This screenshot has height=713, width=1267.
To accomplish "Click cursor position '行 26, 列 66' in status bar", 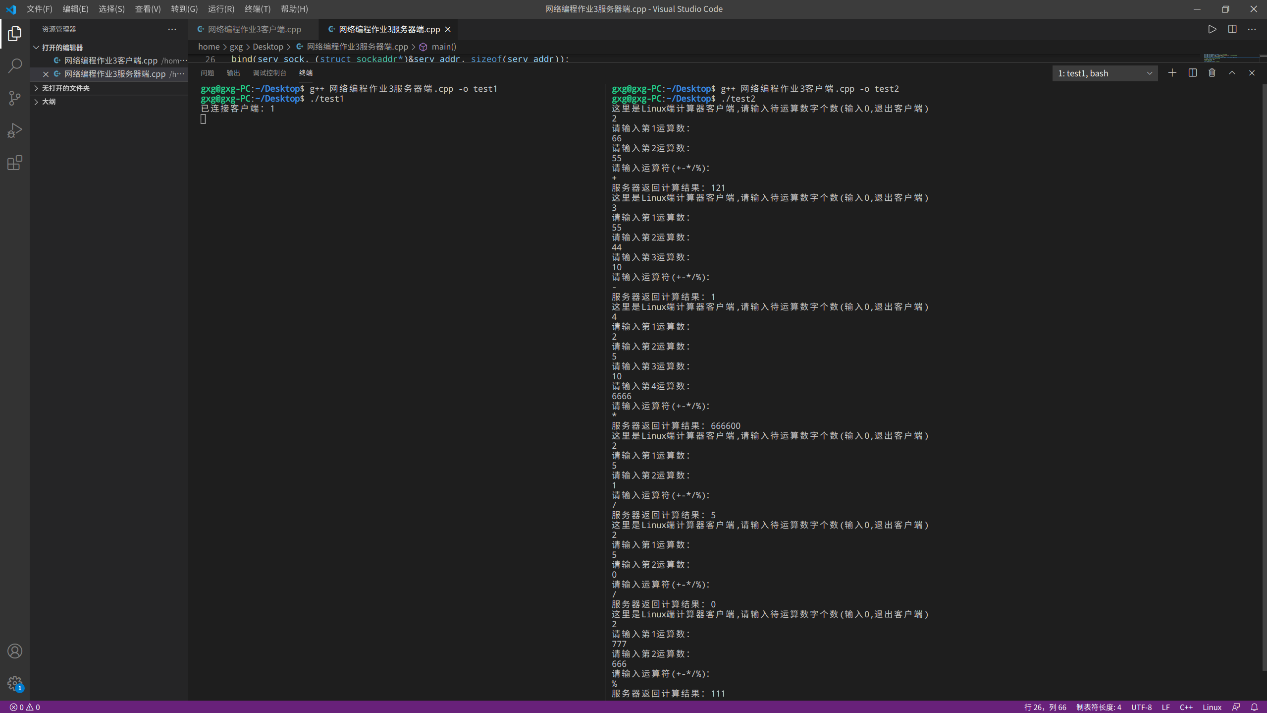I will 1044,707.
